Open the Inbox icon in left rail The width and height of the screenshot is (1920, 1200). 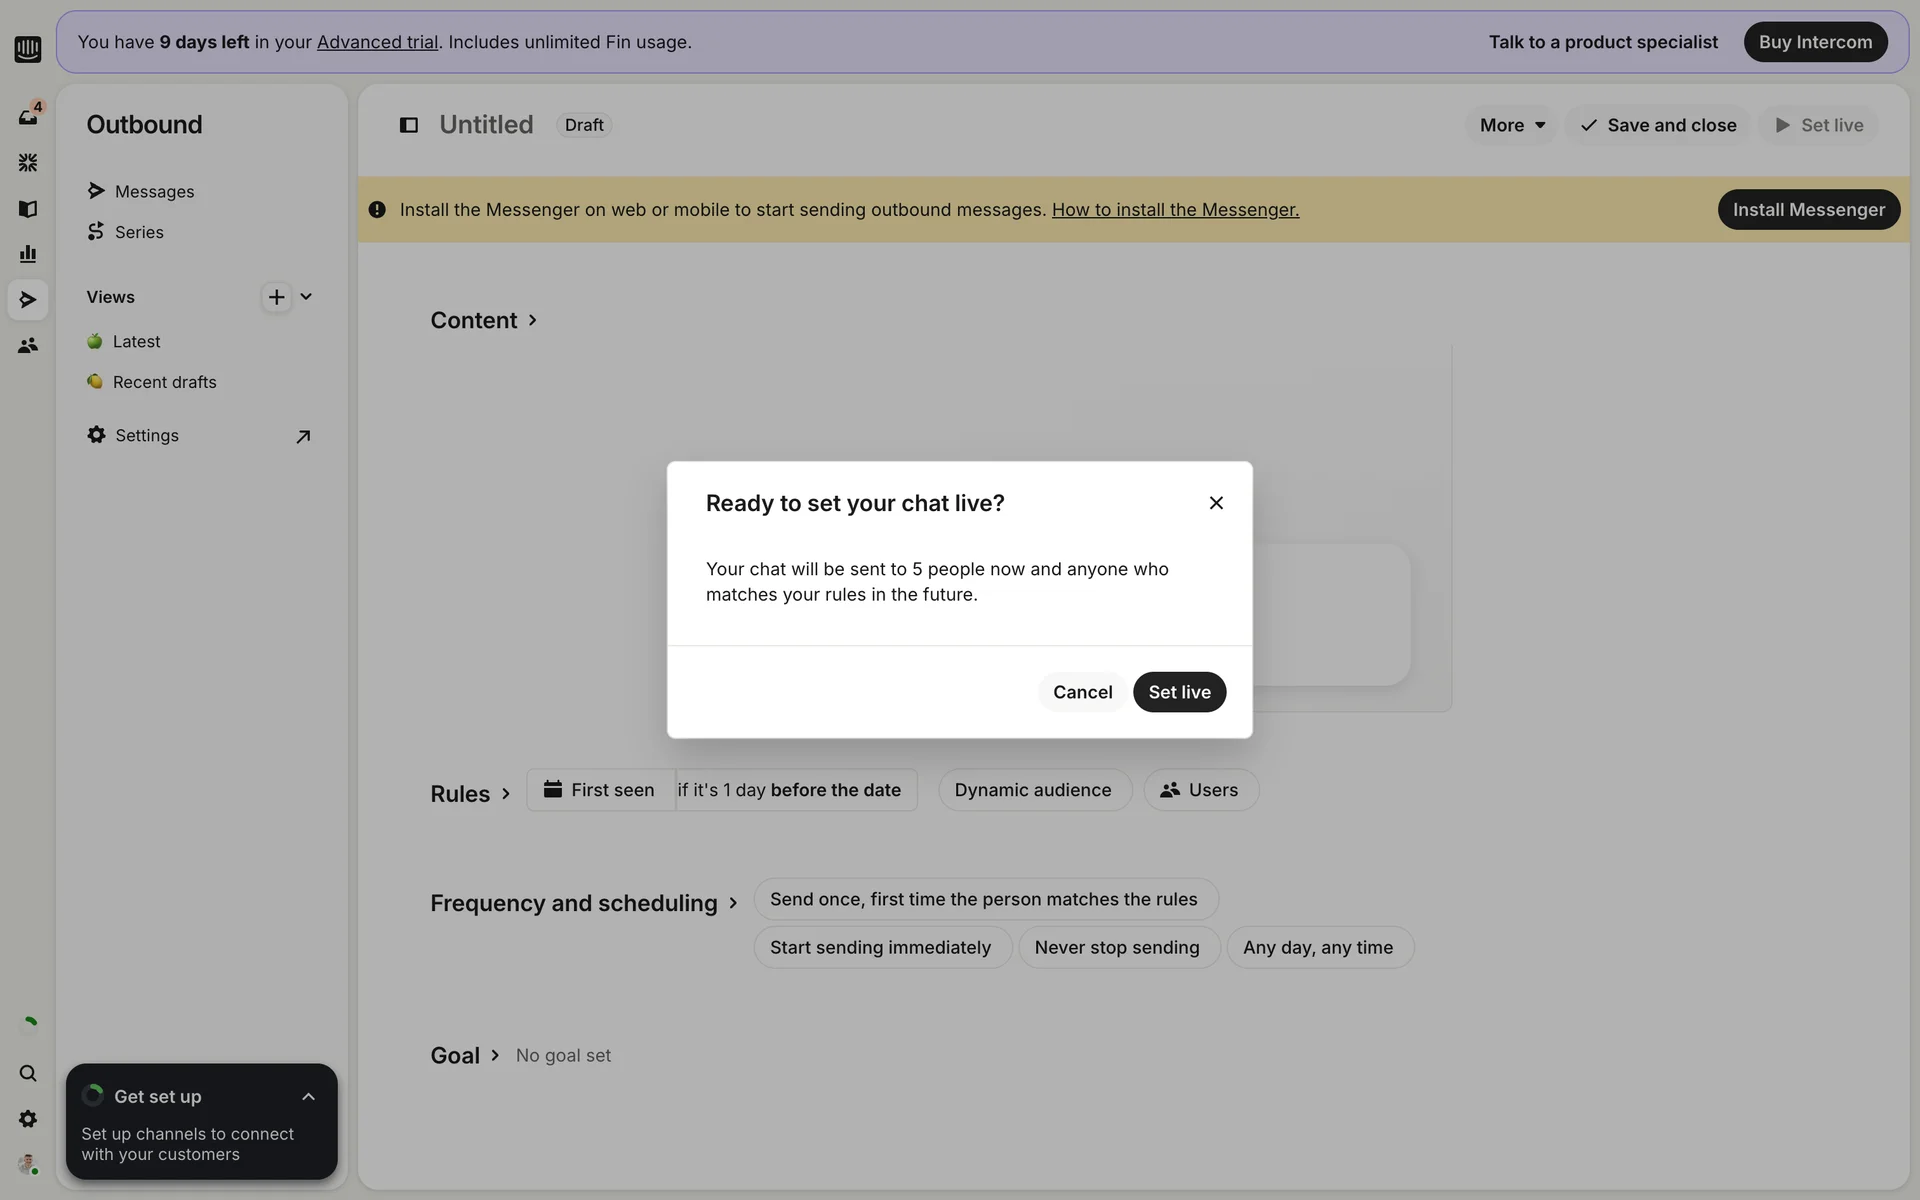click(x=28, y=116)
